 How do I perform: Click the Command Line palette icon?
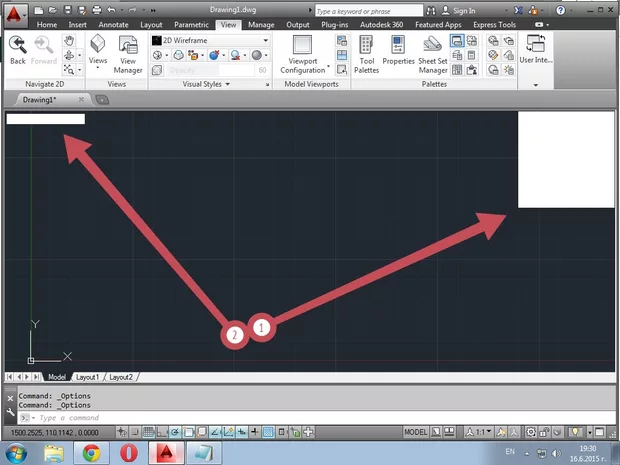click(457, 40)
